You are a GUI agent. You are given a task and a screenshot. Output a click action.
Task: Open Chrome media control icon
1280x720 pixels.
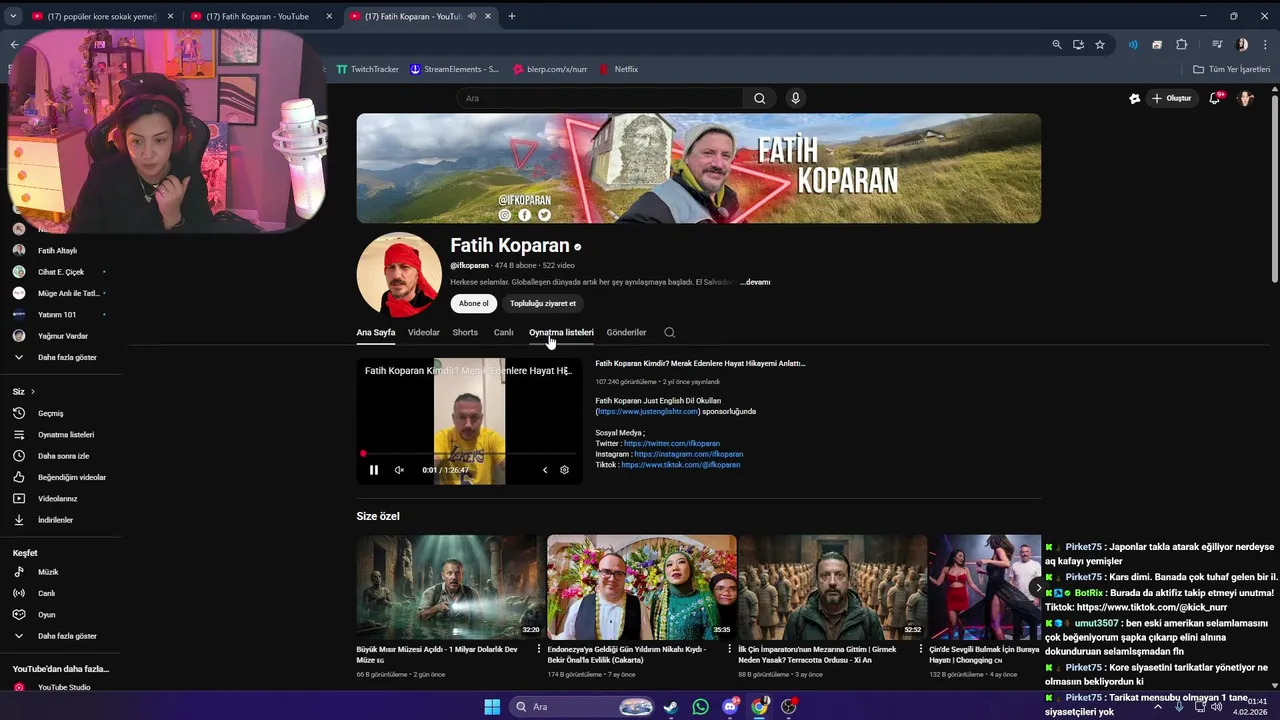click(x=1217, y=44)
